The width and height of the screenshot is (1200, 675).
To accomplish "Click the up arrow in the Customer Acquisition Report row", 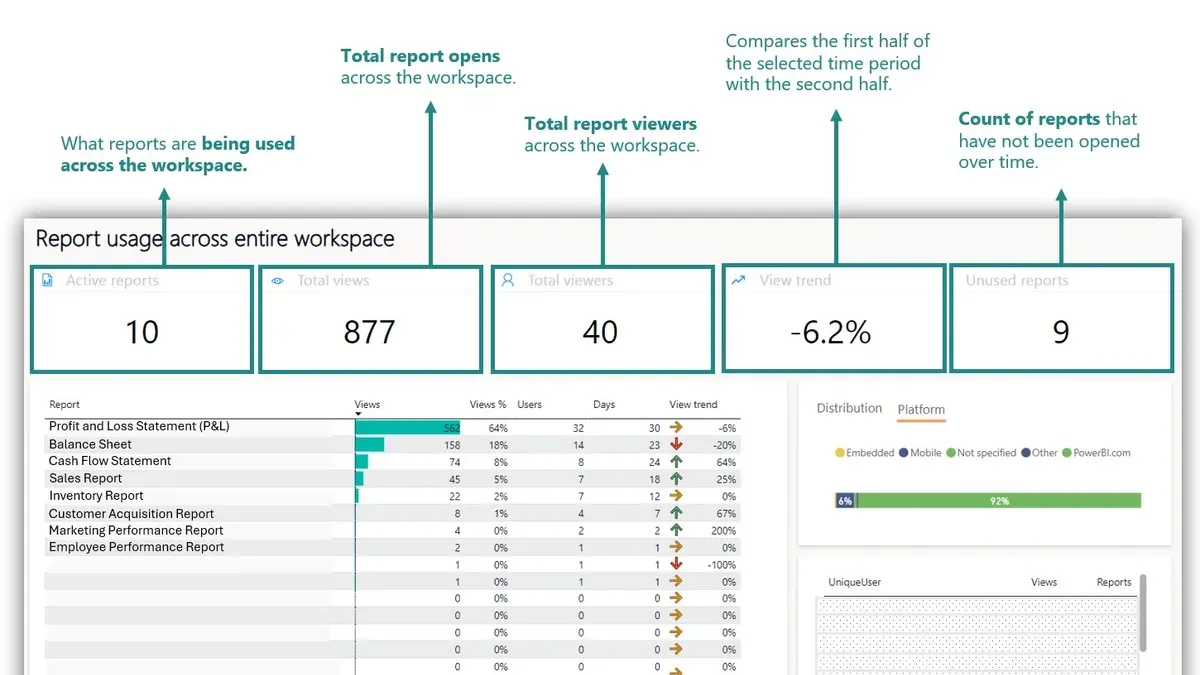I will click(x=676, y=513).
